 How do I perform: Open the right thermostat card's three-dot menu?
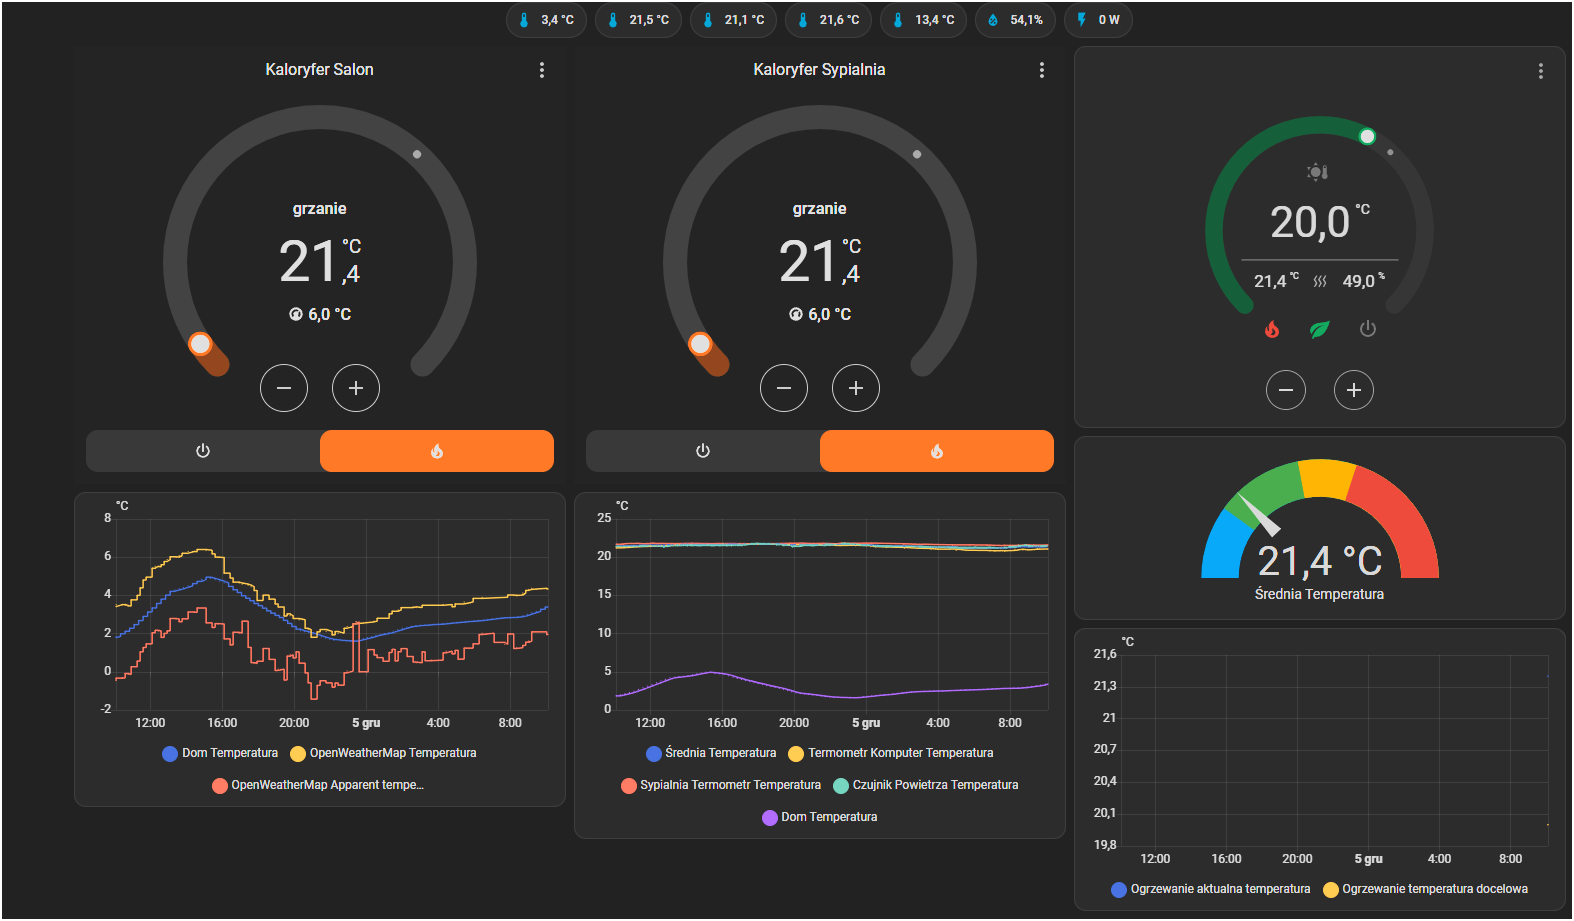1540,71
